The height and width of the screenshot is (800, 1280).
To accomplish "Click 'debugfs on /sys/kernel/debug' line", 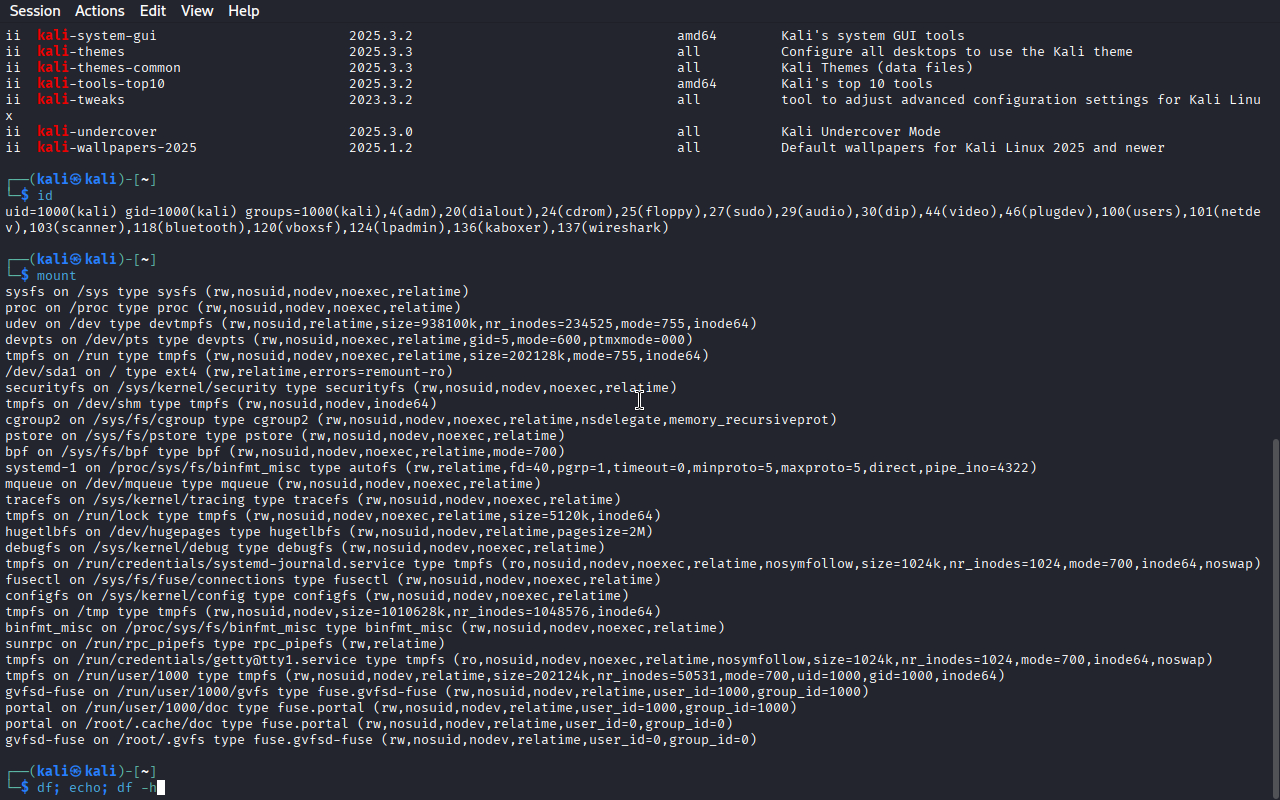I will click(x=305, y=548).
